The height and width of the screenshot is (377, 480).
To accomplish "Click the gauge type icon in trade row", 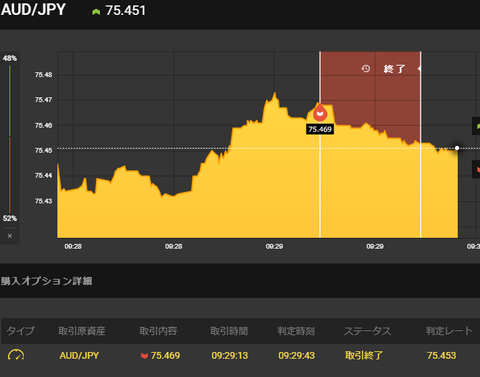I will click(x=16, y=355).
